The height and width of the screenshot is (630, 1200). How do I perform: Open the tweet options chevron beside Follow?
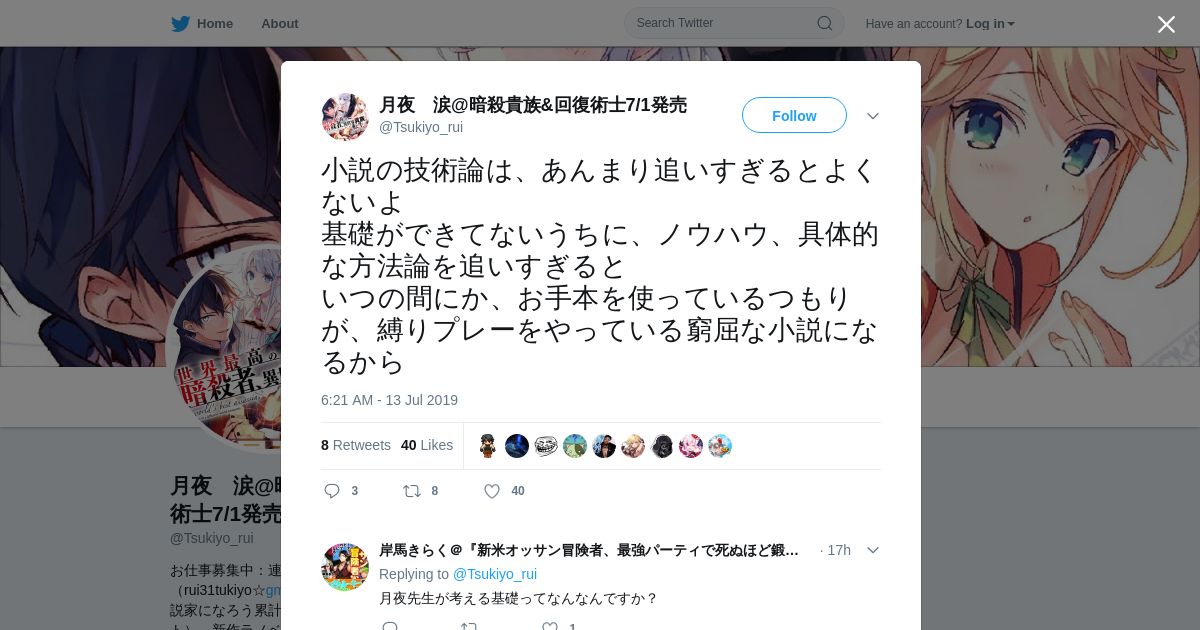tap(873, 116)
